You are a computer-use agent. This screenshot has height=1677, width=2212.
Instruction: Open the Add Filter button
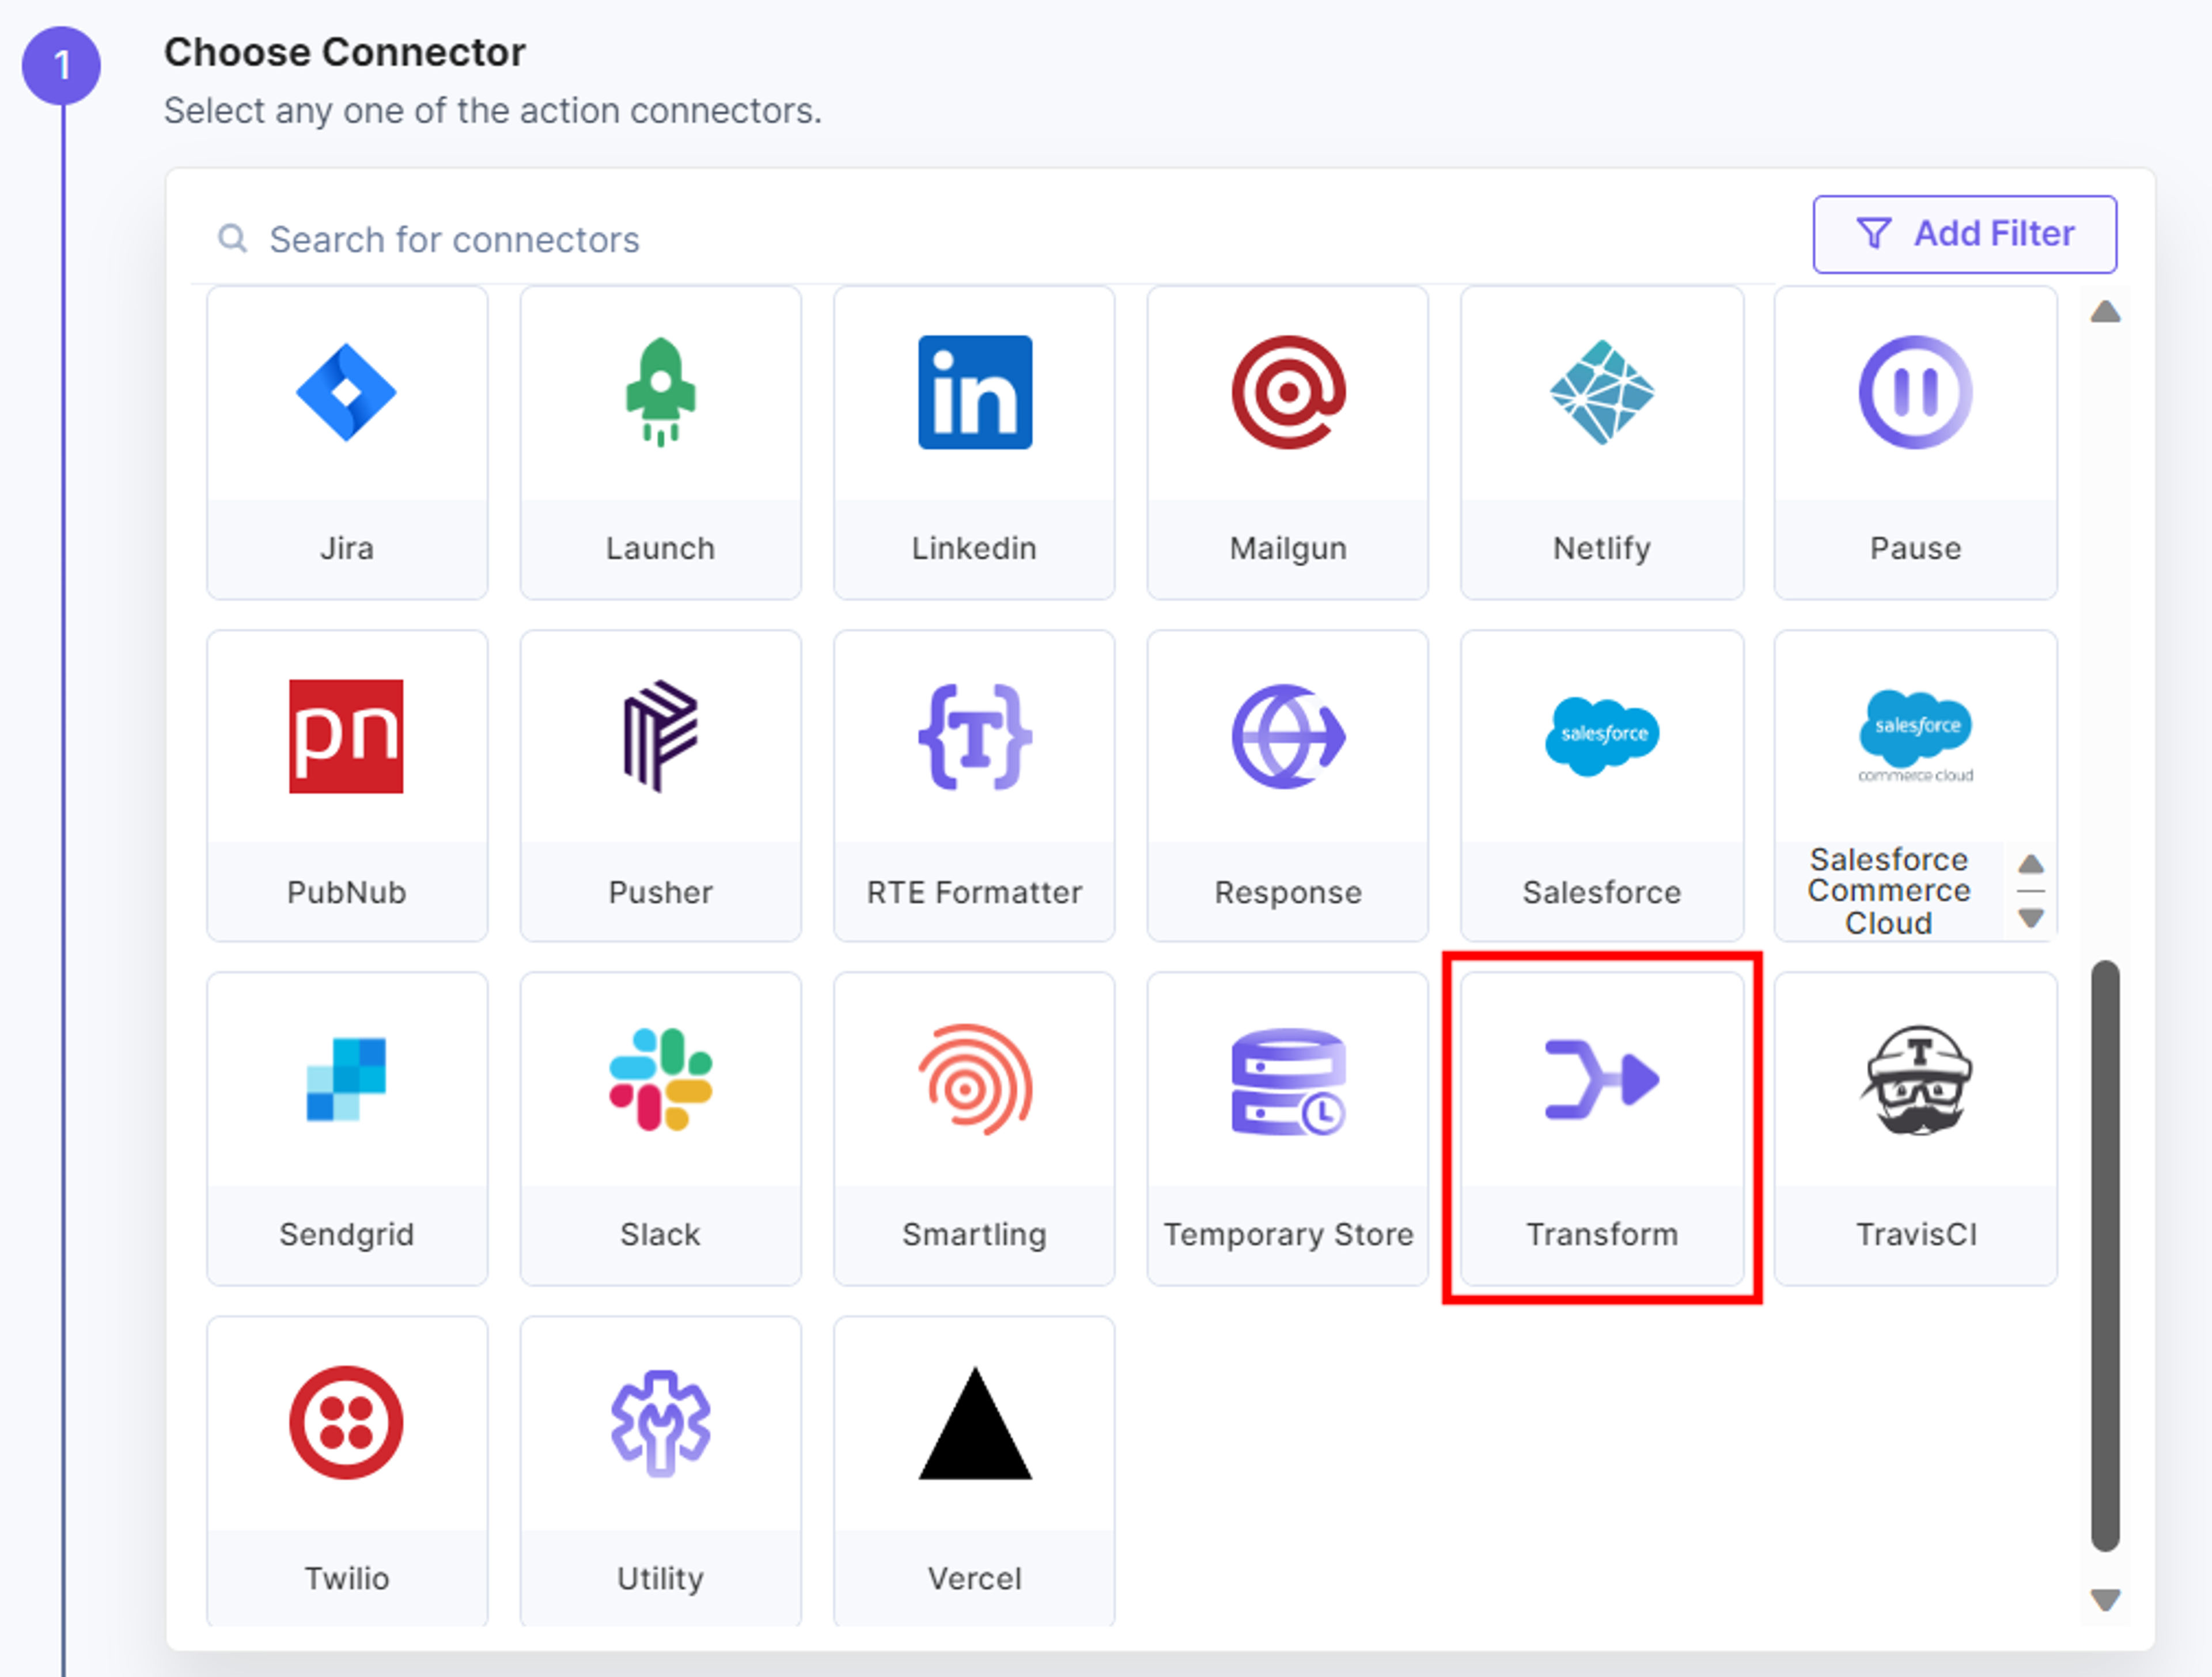(x=1964, y=234)
